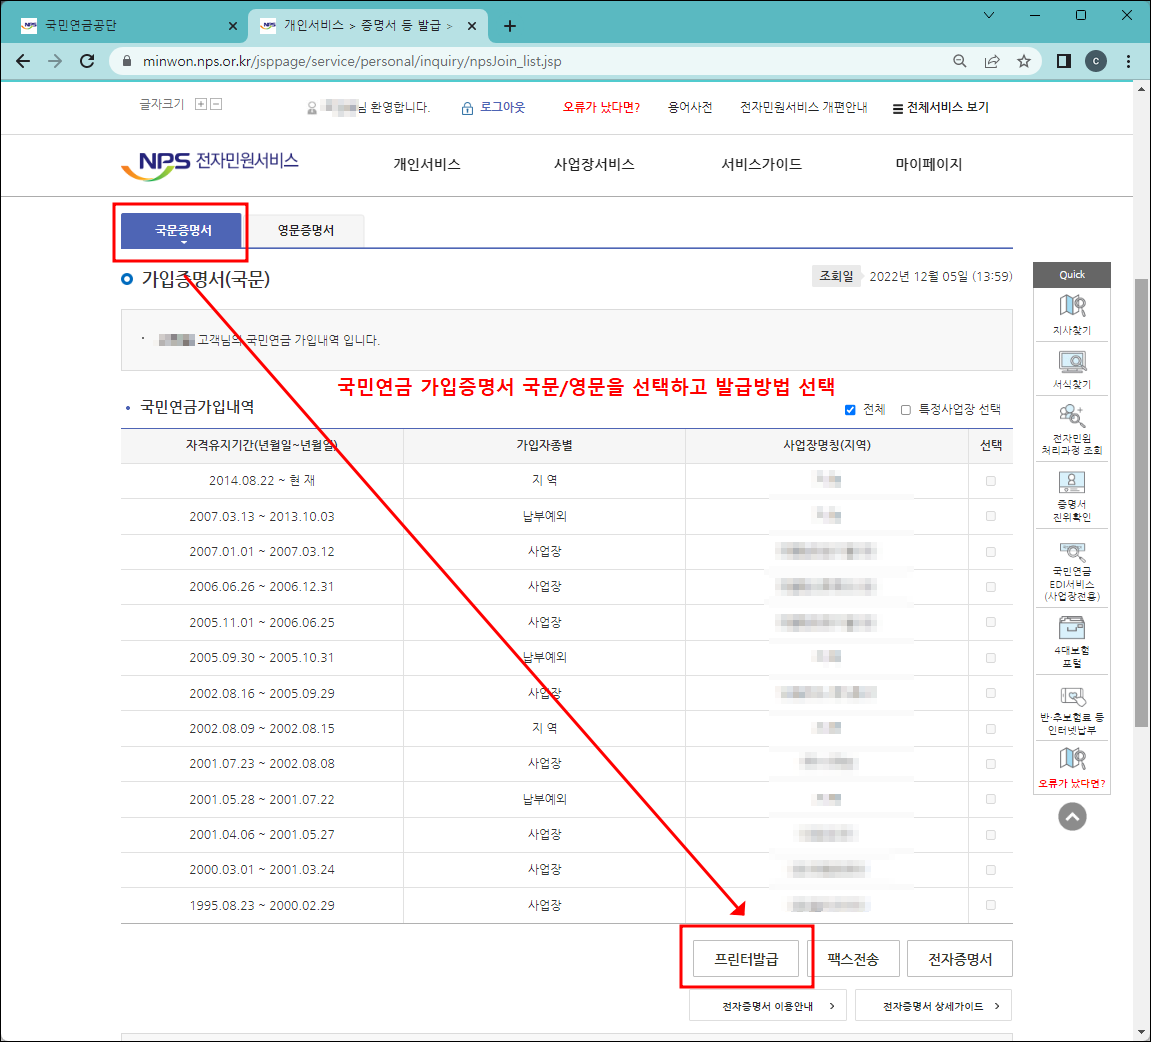Enable 특정사업장 선택 checkbox
The image size is (1151, 1042).
coord(905,409)
